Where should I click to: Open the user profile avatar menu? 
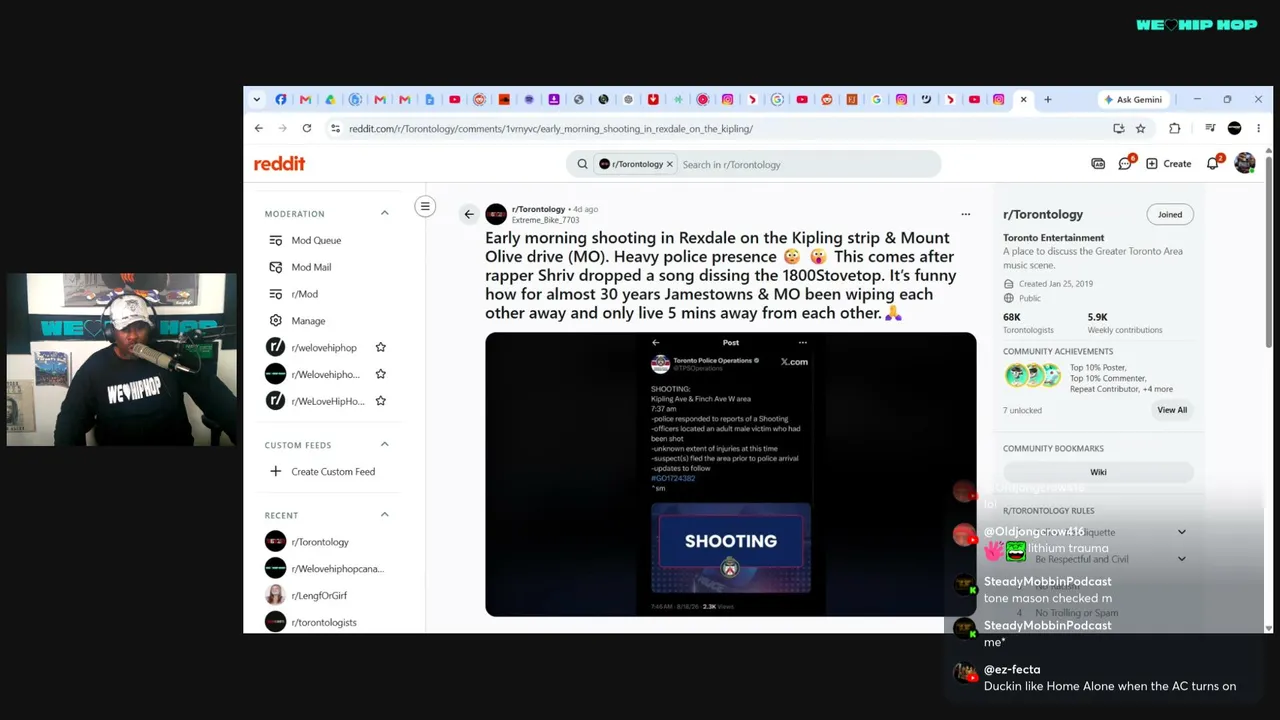(x=1244, y=163)
